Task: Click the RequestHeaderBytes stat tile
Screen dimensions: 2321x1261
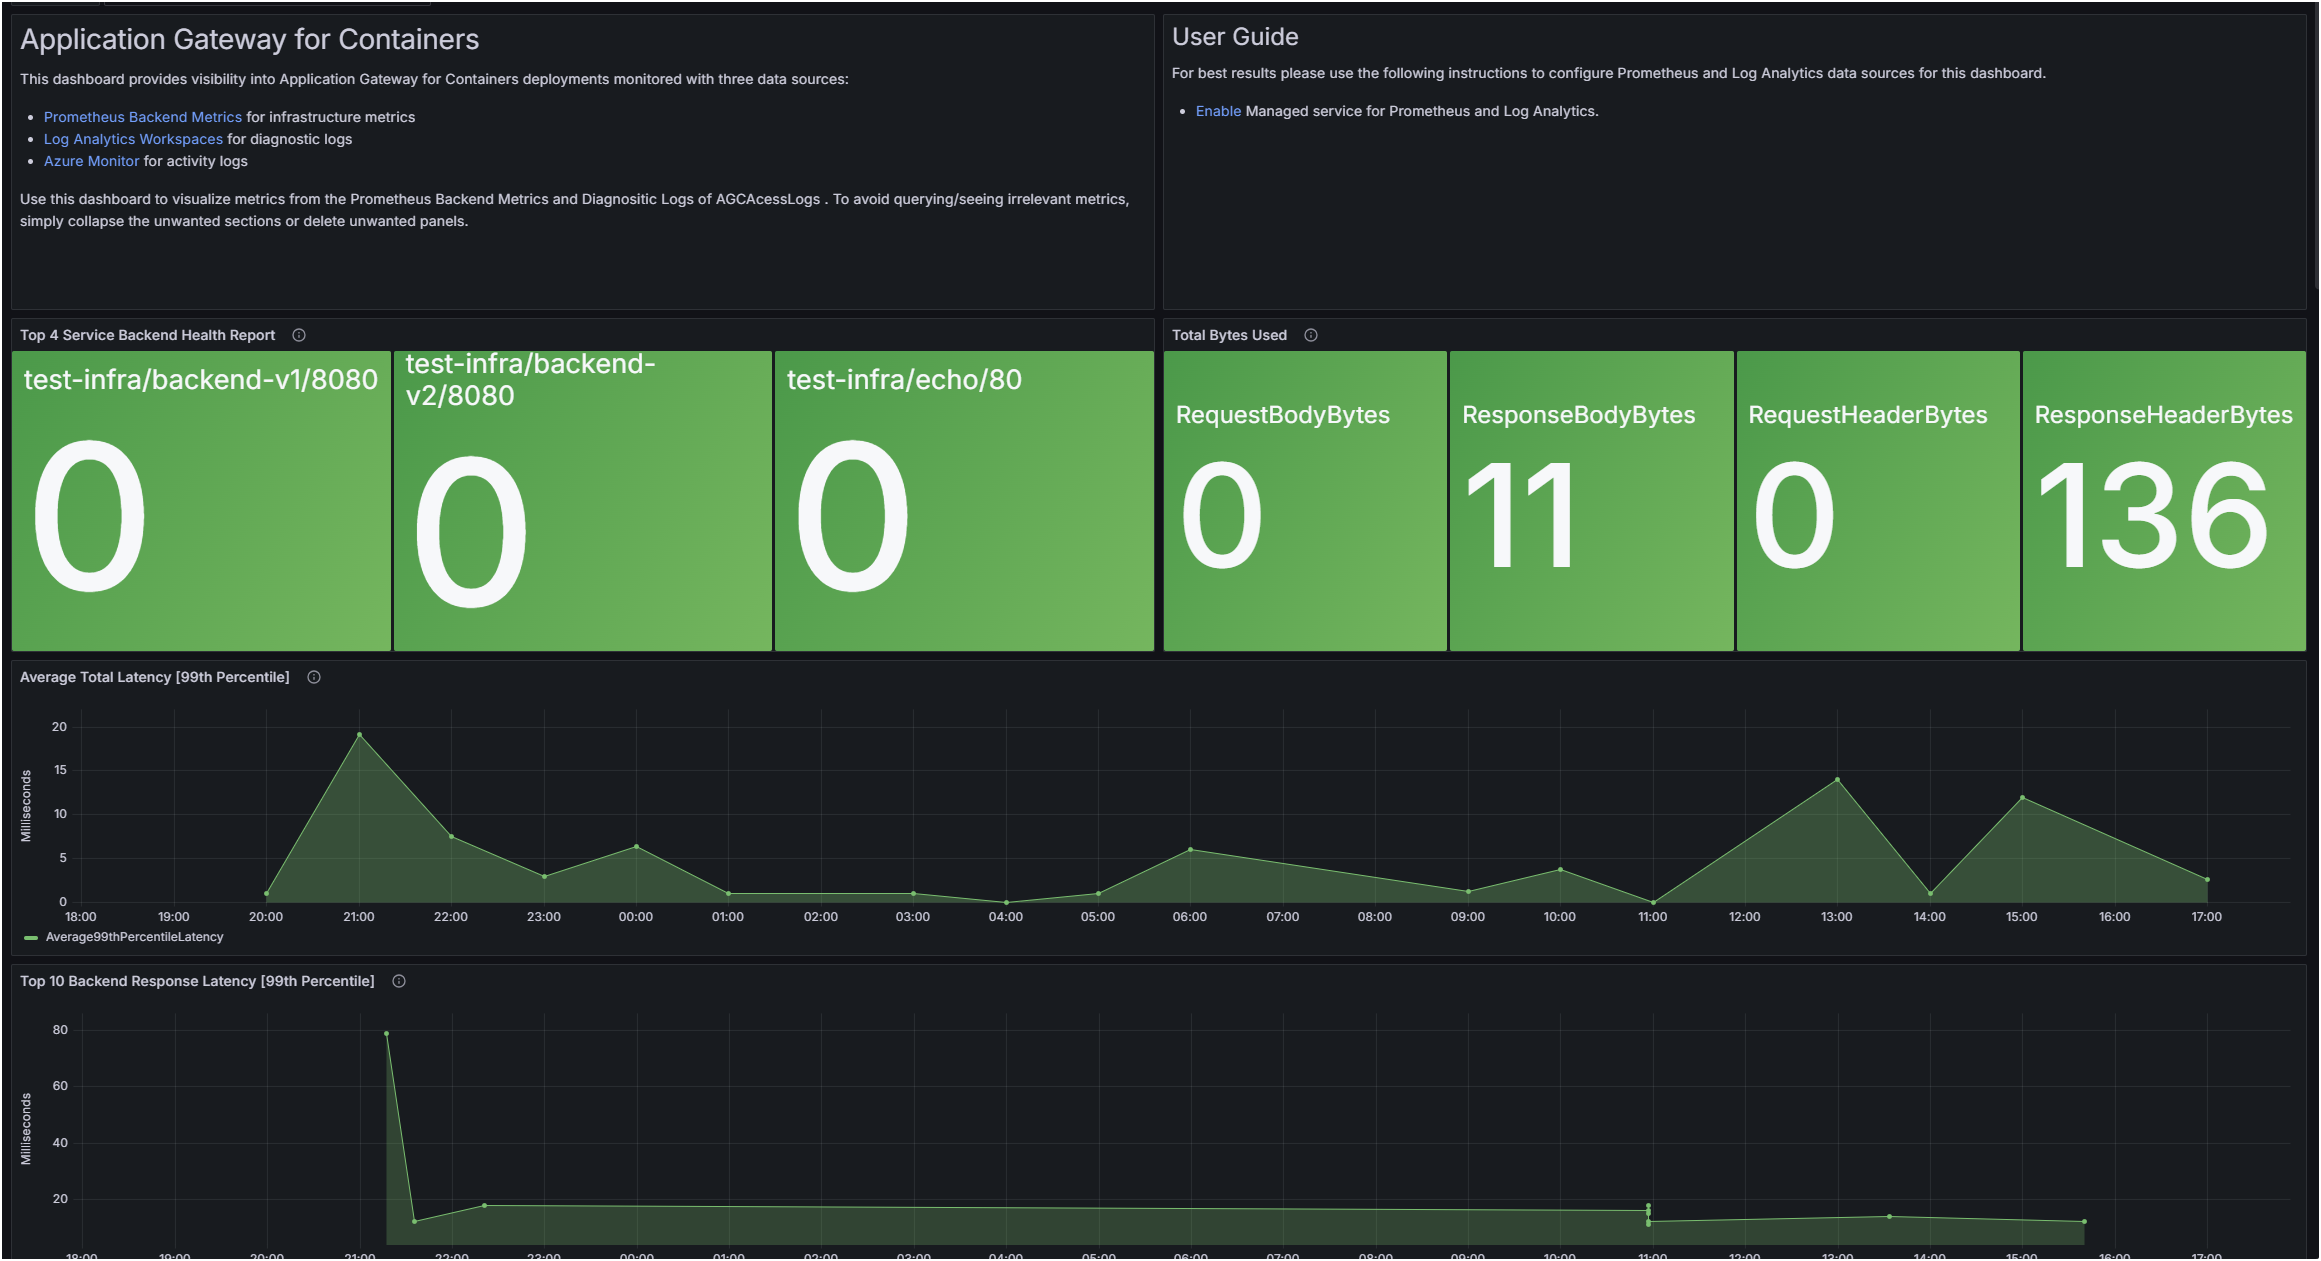Action: click(x=1877, y=500)
